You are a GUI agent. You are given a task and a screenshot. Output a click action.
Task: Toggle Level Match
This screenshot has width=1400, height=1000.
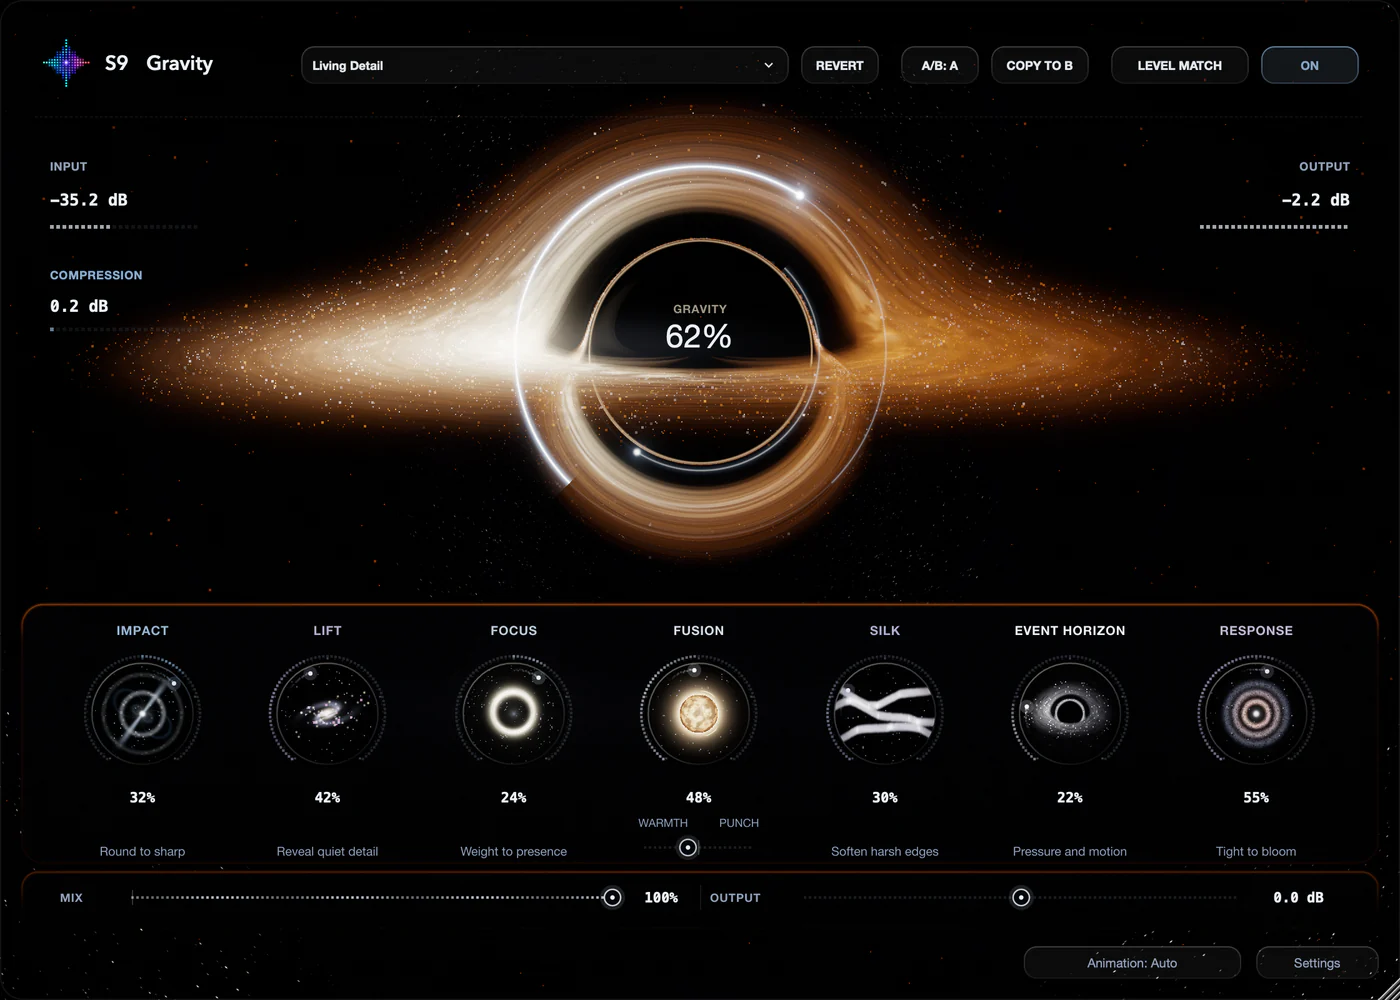[1179, 65]
